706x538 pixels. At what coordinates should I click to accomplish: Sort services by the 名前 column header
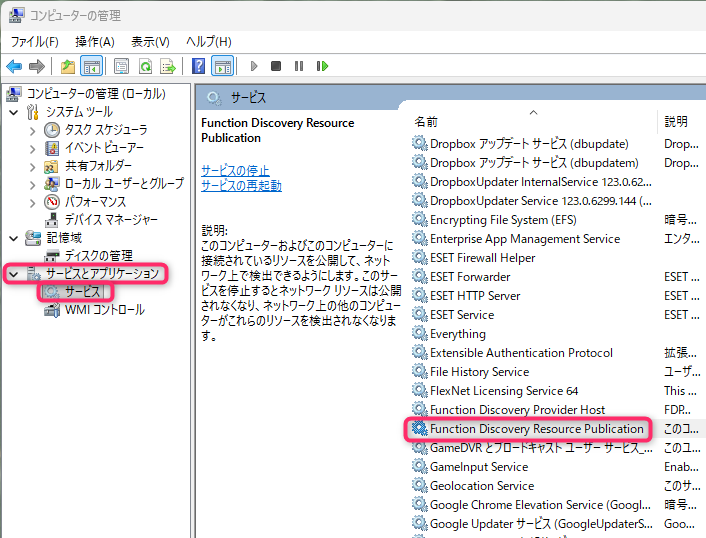427,121
